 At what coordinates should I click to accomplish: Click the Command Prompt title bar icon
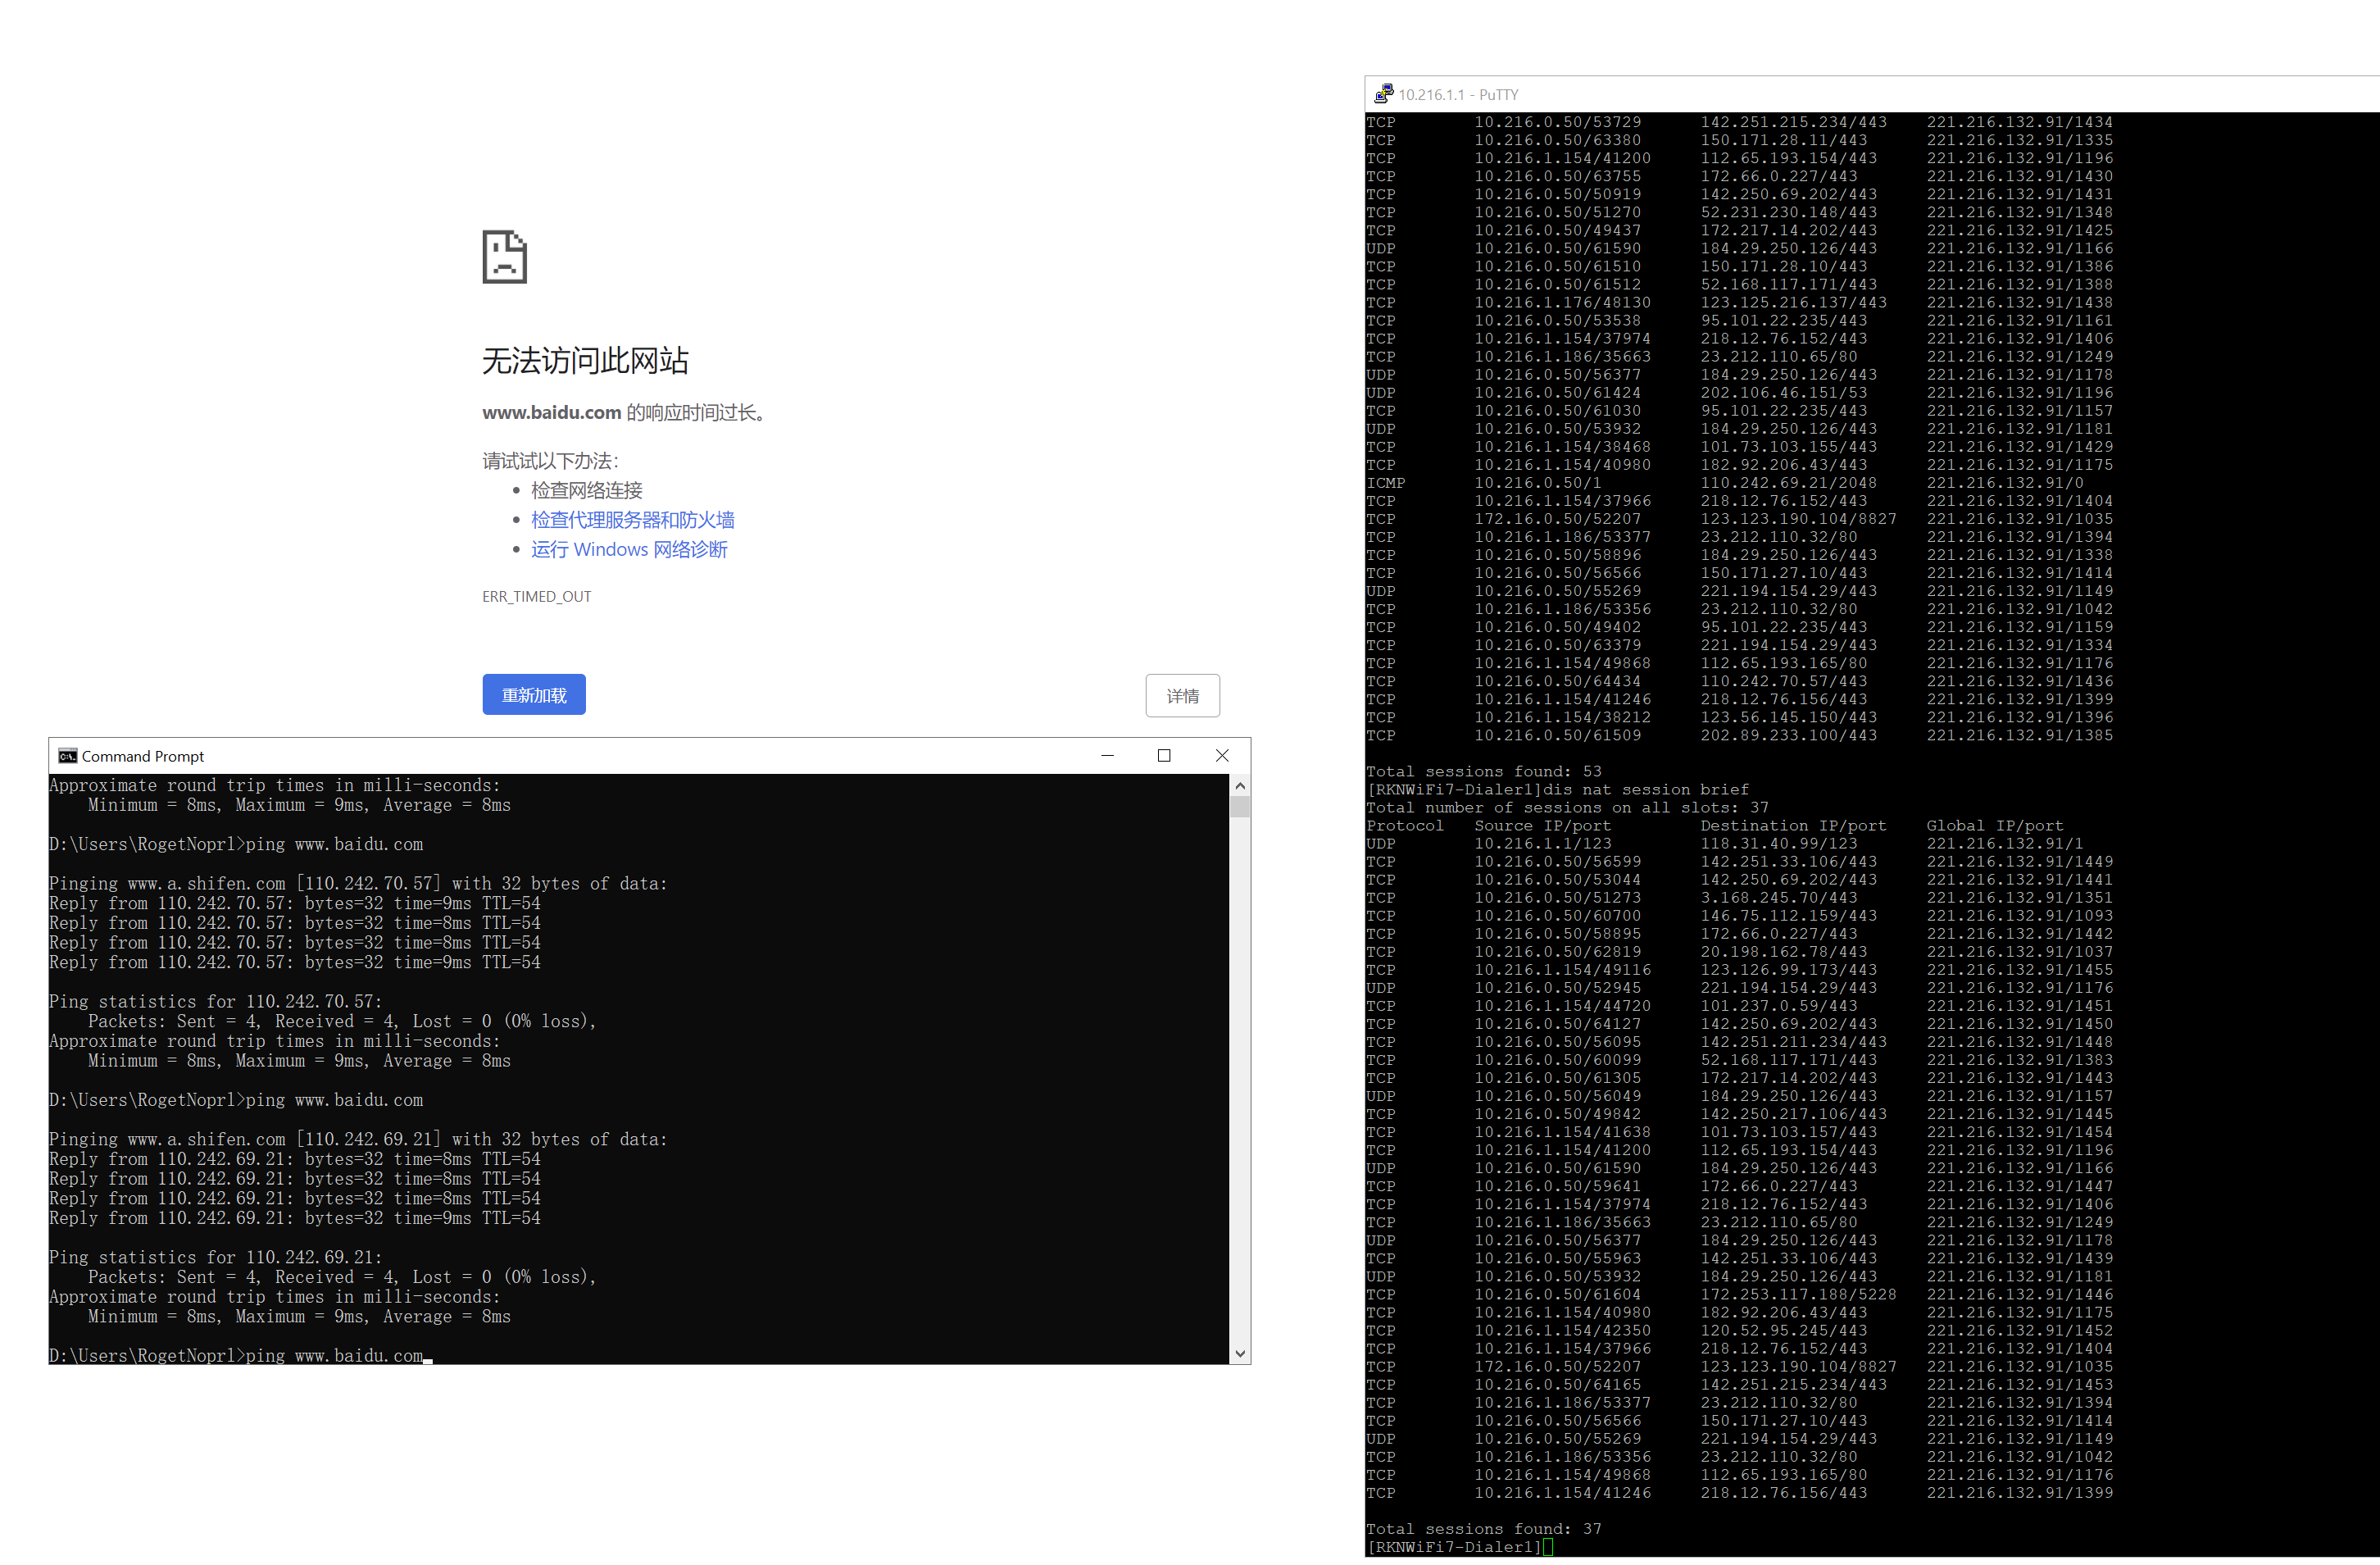click(68, 756)
